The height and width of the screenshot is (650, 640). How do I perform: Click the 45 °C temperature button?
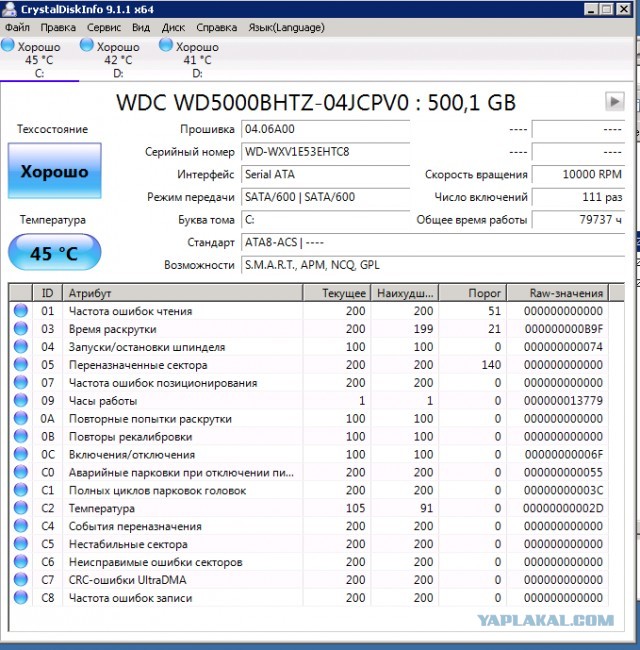click(55, 252)
